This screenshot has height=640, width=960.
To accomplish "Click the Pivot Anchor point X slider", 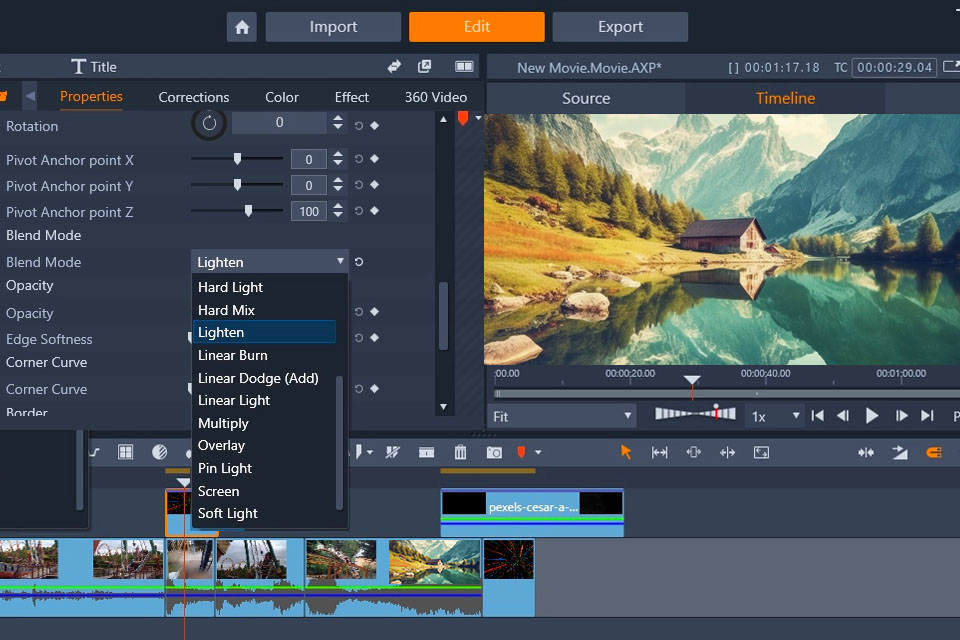I will 237,159.
